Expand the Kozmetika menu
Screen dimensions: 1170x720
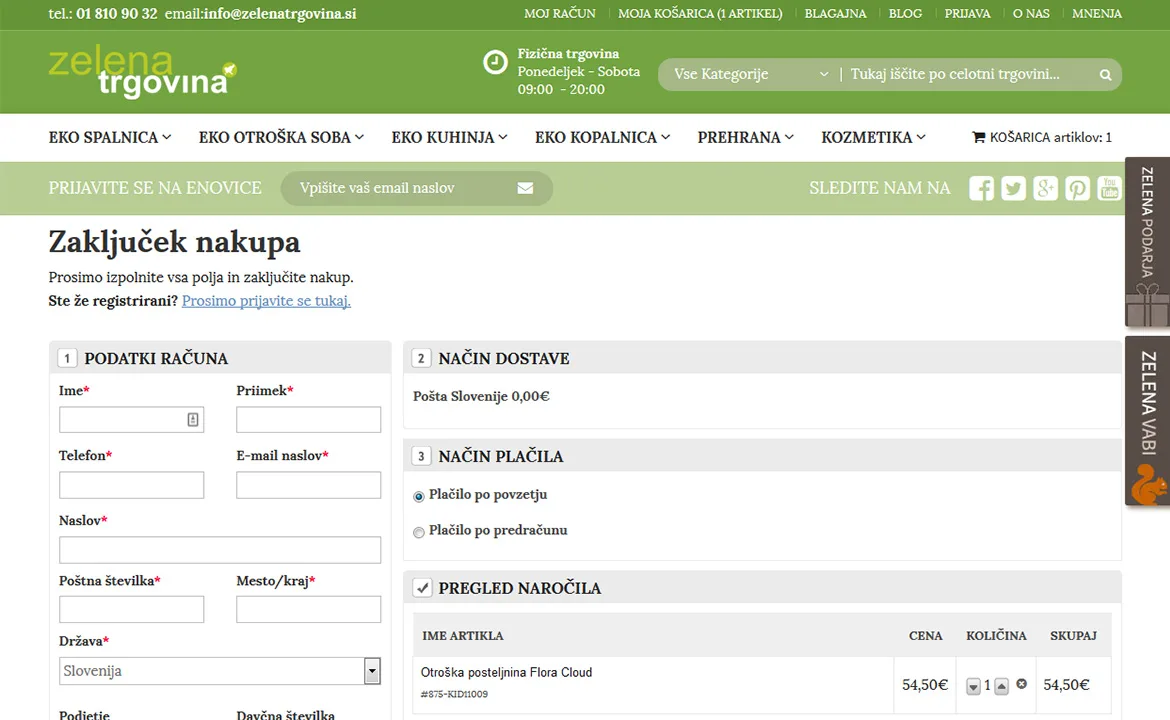point(874,137)
